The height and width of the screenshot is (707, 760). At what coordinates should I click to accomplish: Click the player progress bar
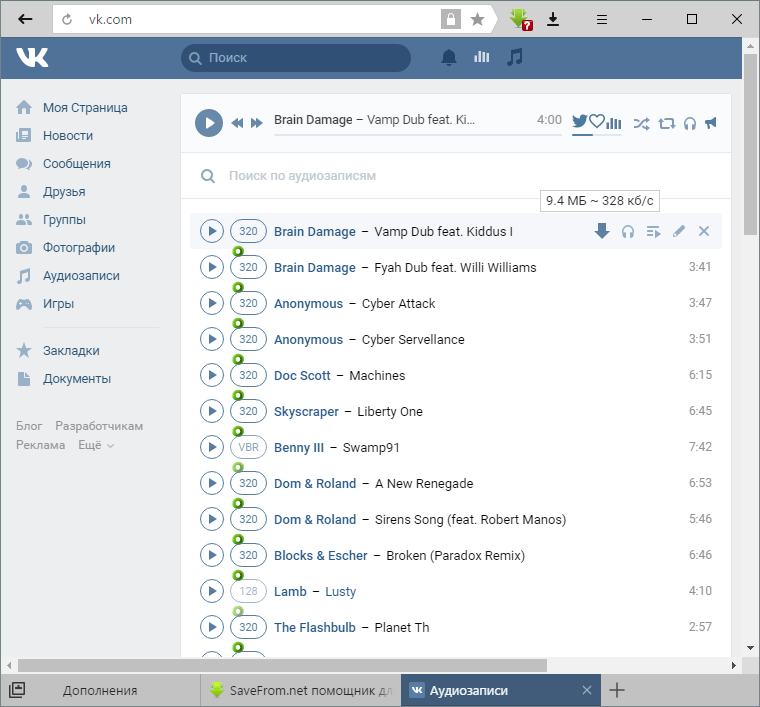417,135
